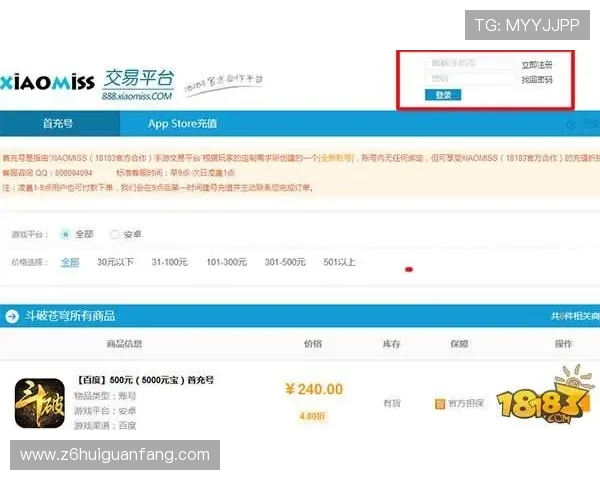Filter price by 30元以下
The height and width of the screenshot is (480, 600).
(x=115, y=262)
